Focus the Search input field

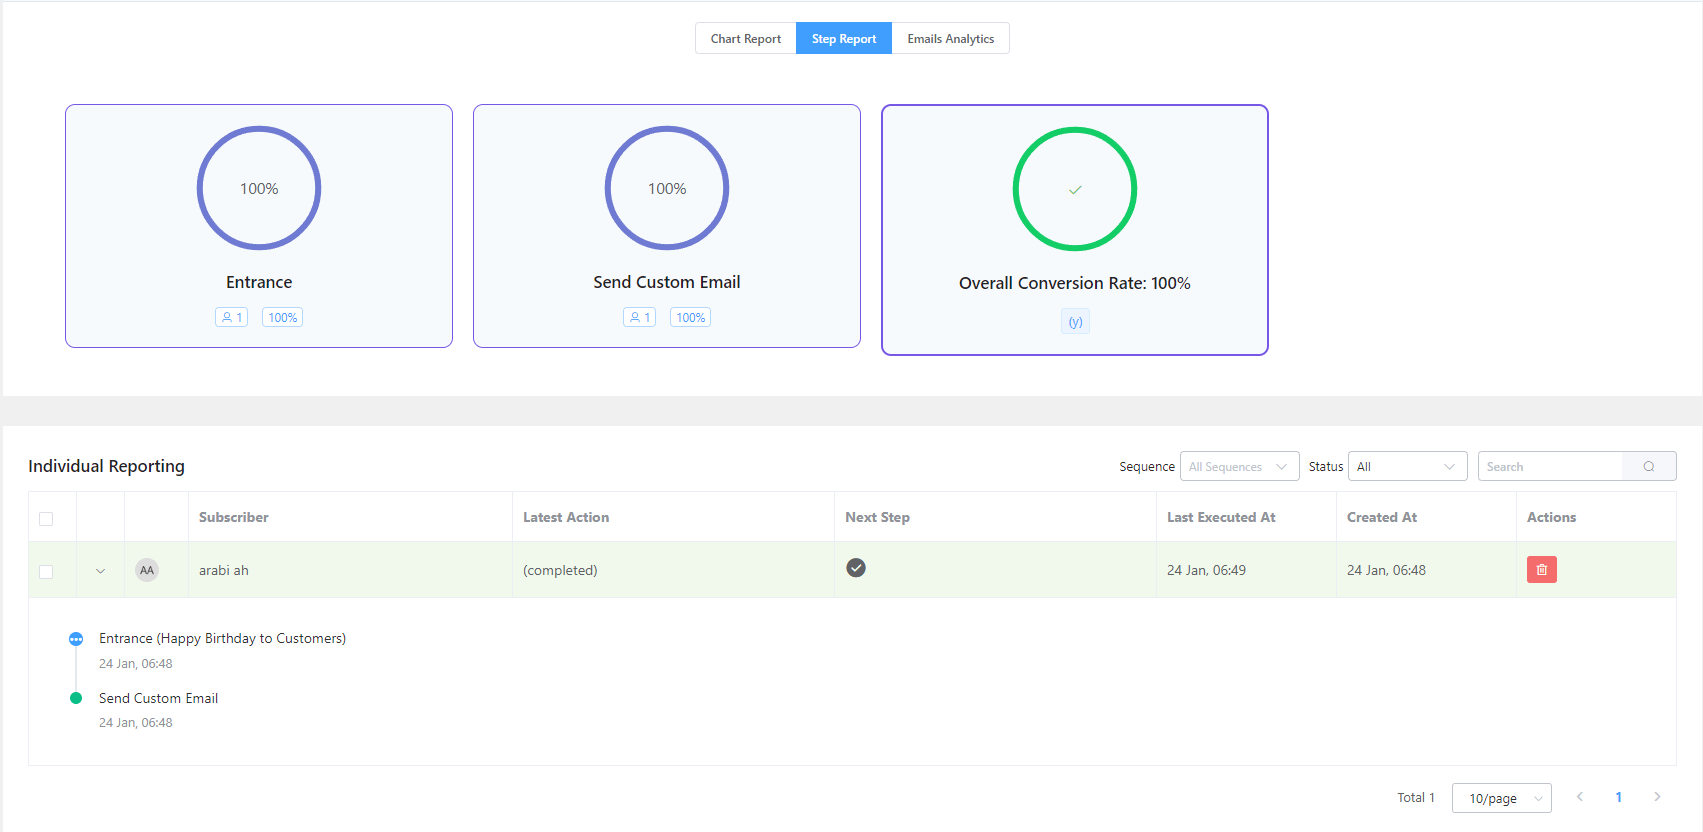tap(1551, 466)
